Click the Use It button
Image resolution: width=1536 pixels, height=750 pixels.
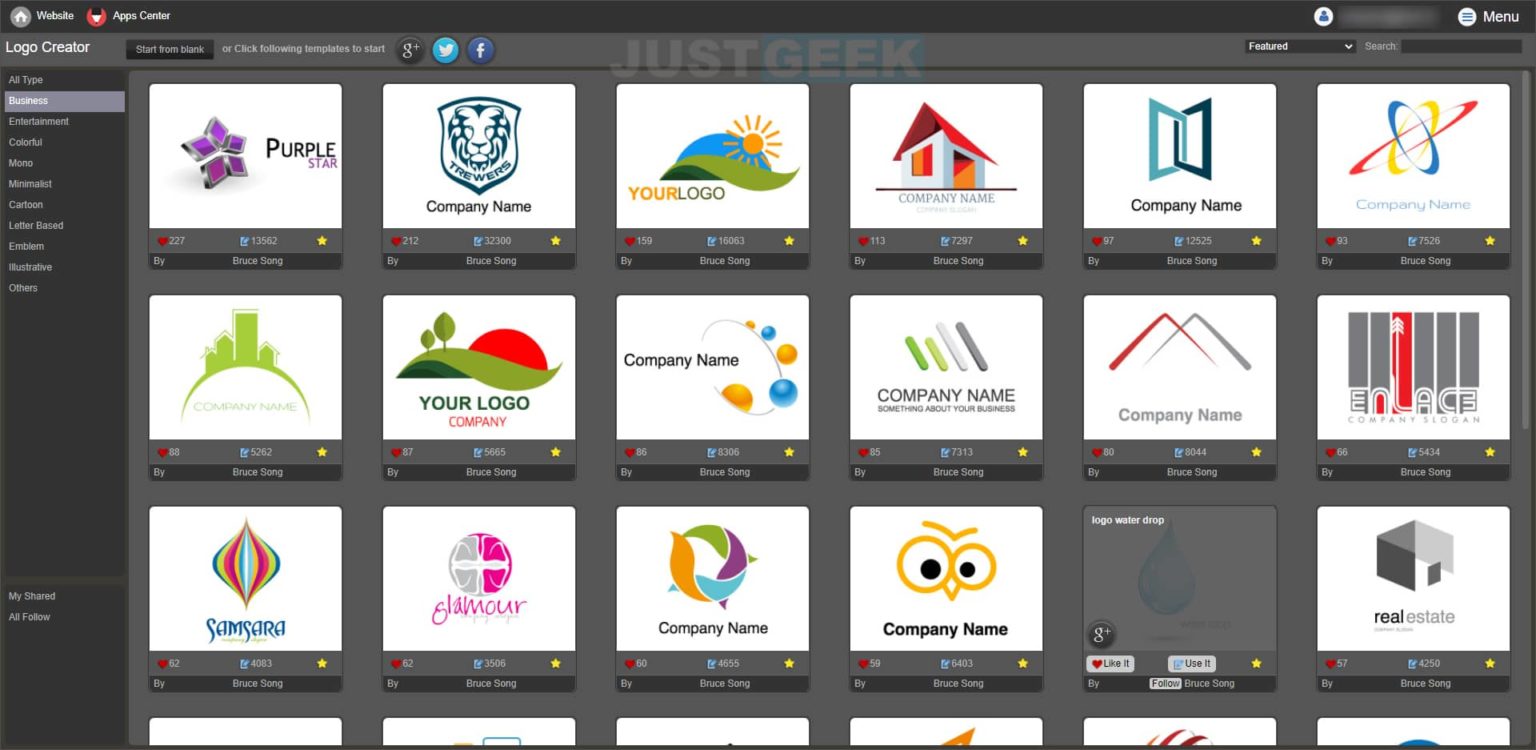(x=1192, y=664)
